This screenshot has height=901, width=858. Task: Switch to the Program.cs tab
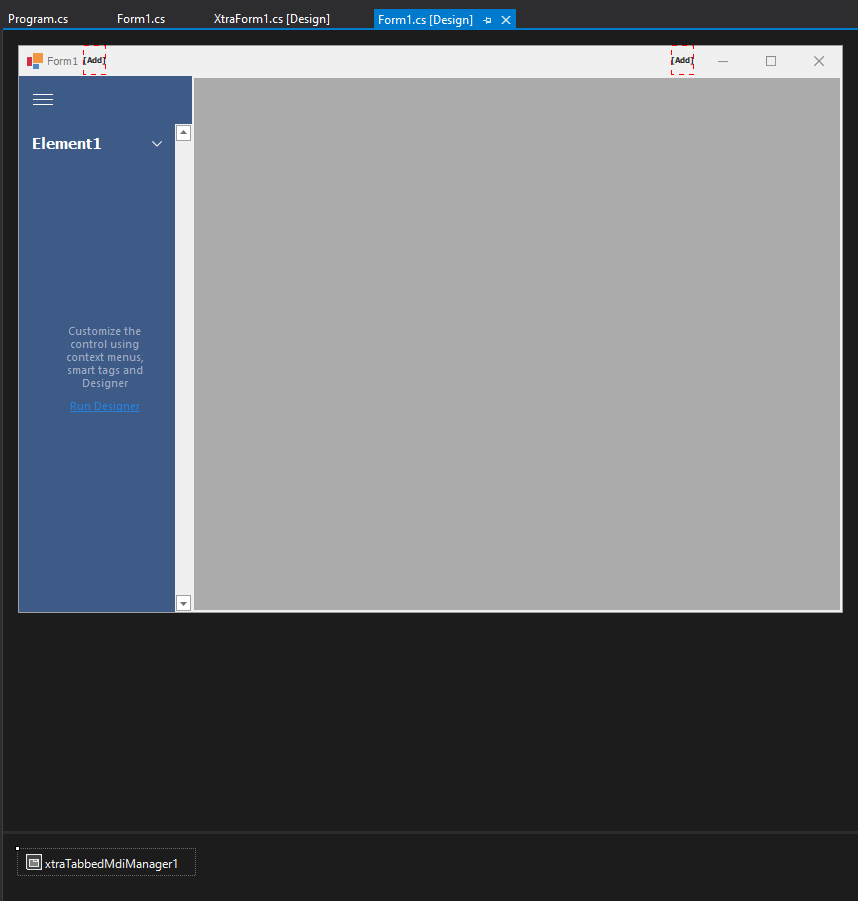[37, 18]
